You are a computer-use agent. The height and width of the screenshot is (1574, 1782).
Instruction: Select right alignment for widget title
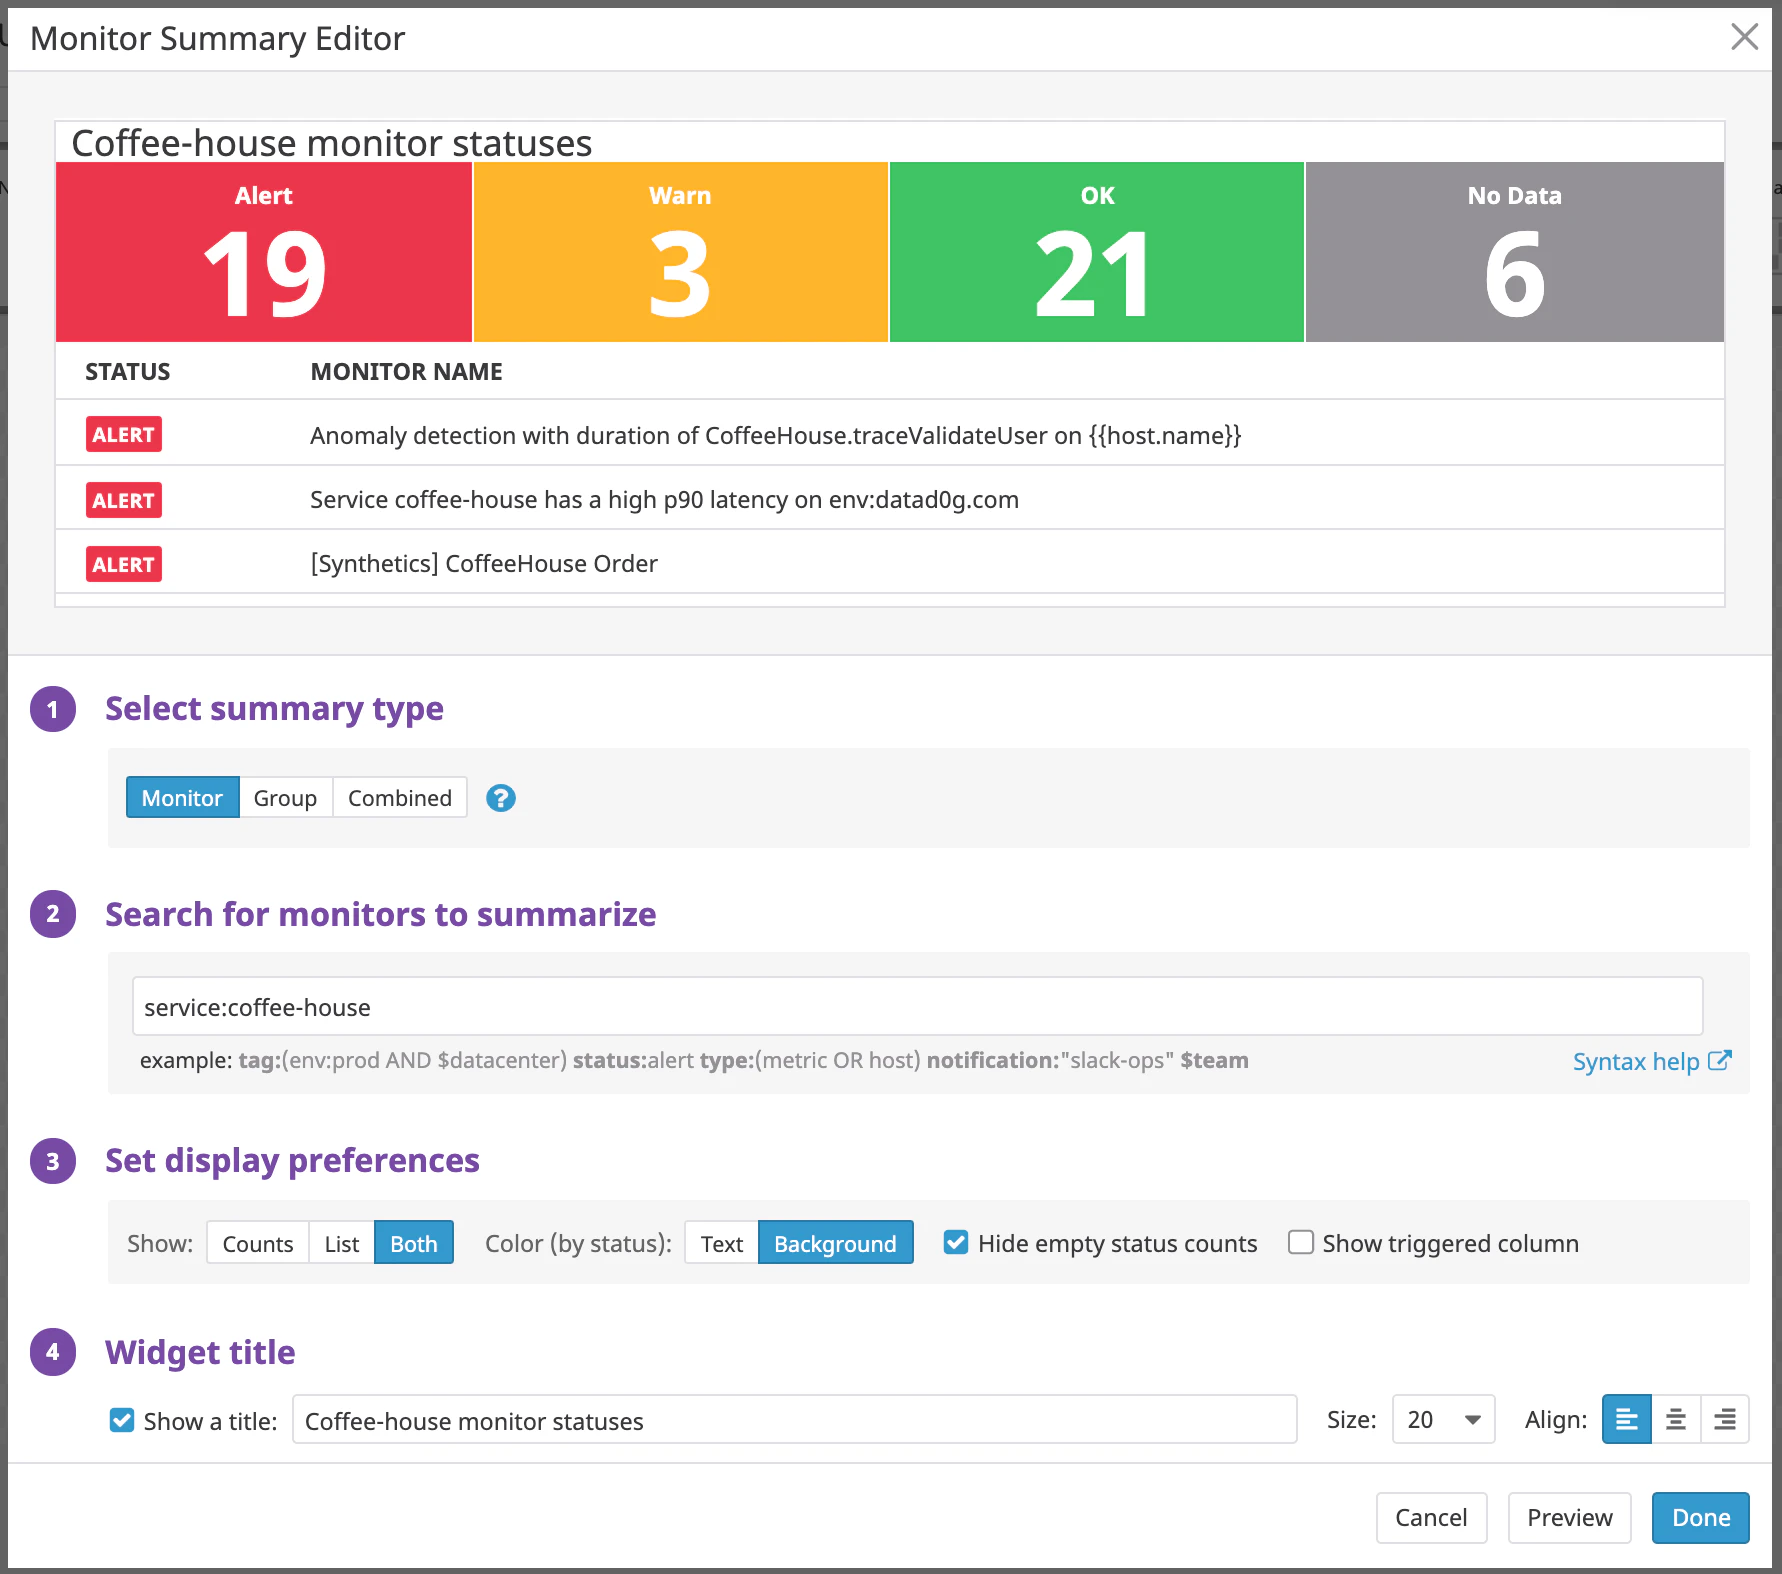1724,1419
